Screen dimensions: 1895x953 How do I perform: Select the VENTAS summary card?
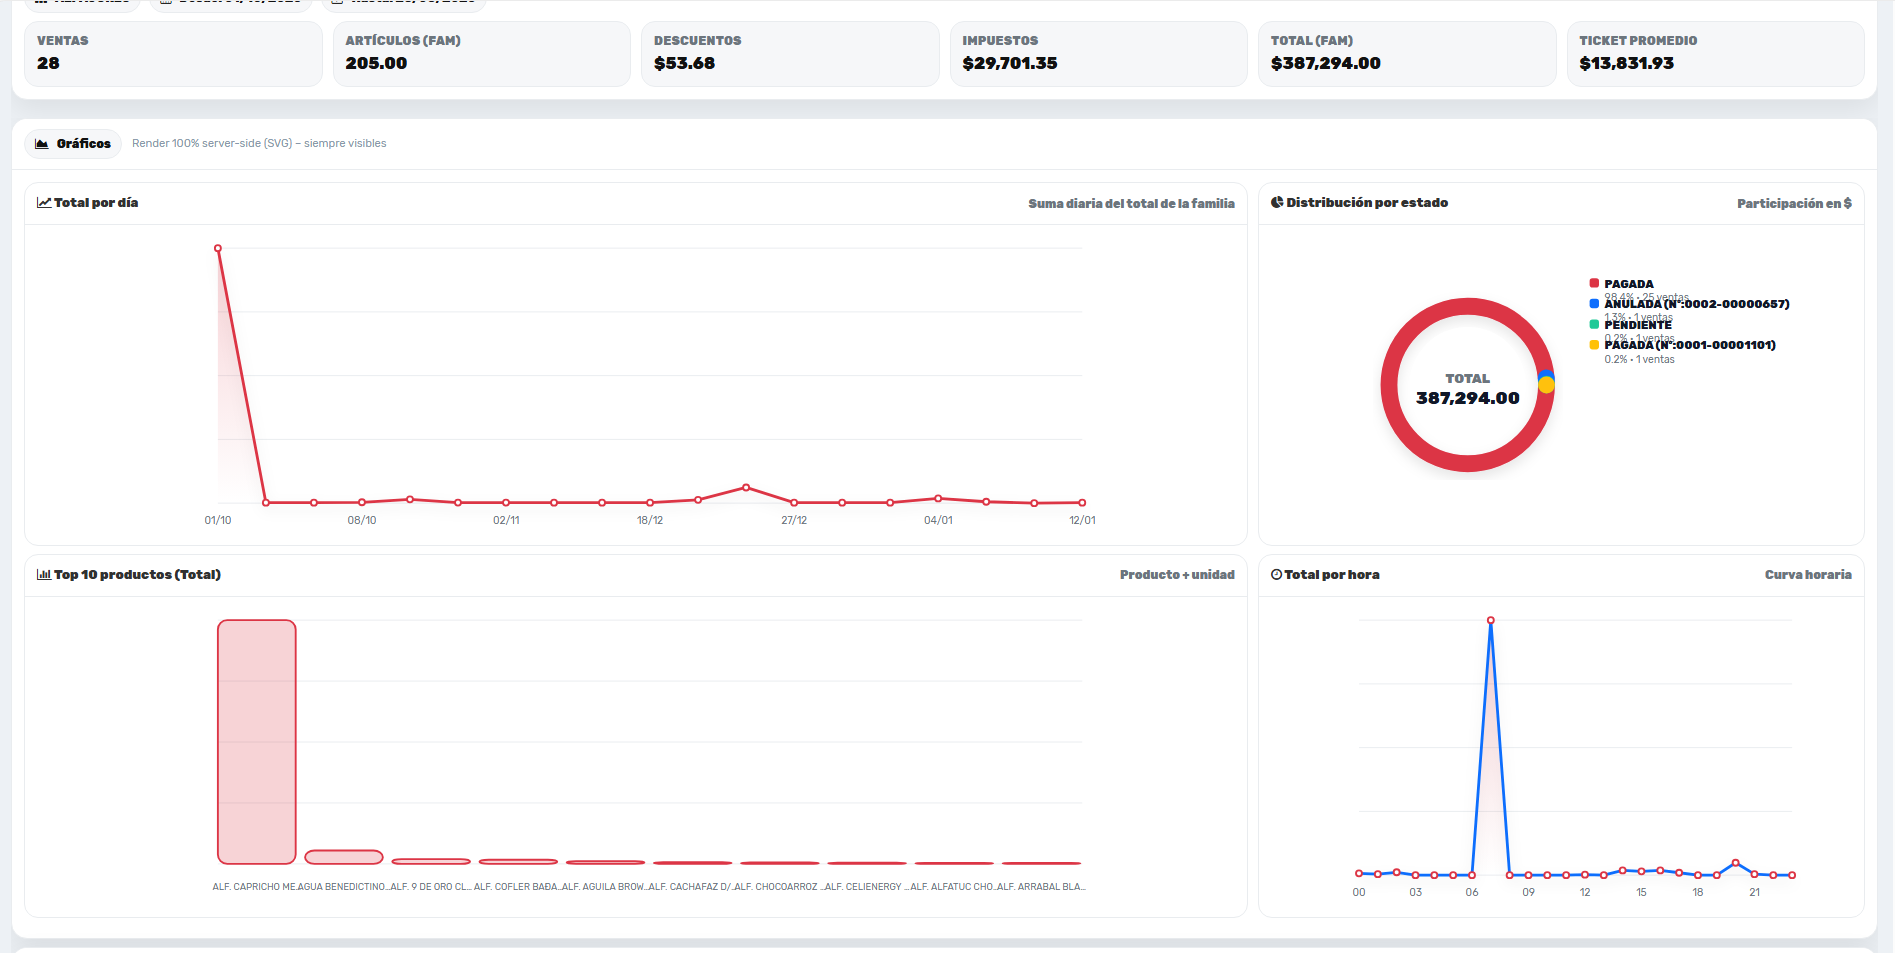[x=173, y=54]
